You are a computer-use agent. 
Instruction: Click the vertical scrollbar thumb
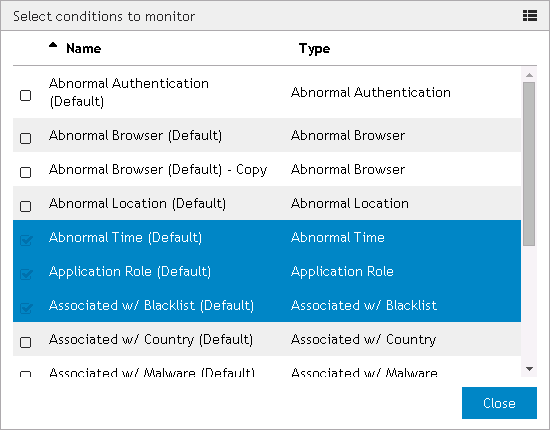pos(529,164)
